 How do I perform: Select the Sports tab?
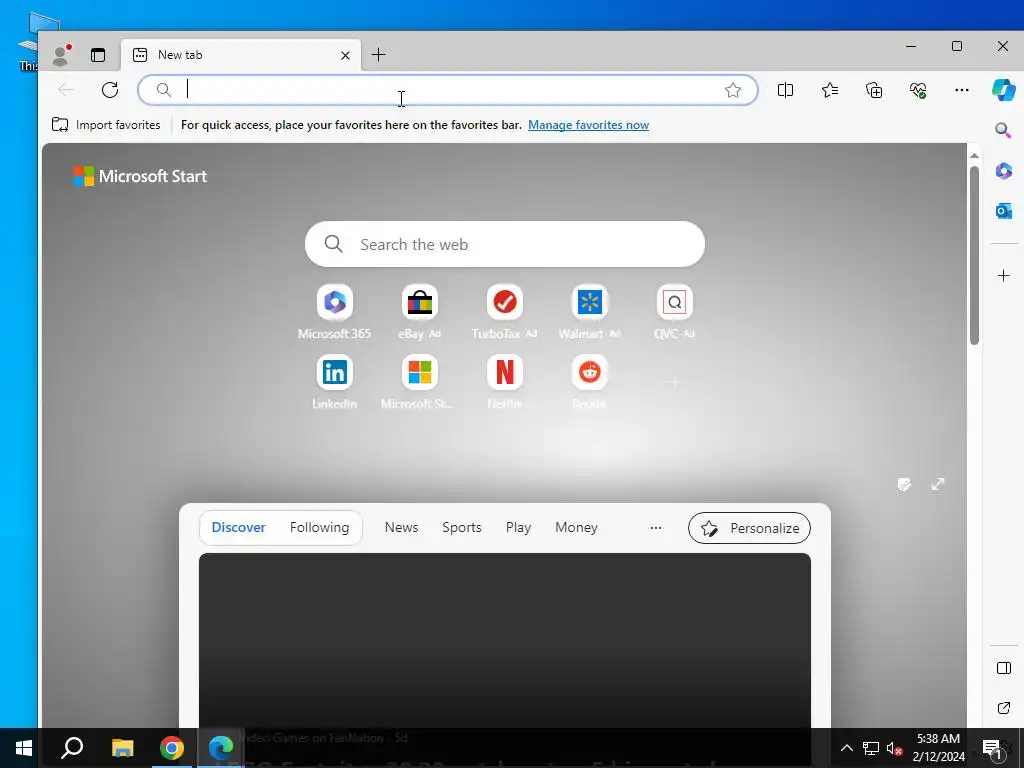click(x=462, y=528)
